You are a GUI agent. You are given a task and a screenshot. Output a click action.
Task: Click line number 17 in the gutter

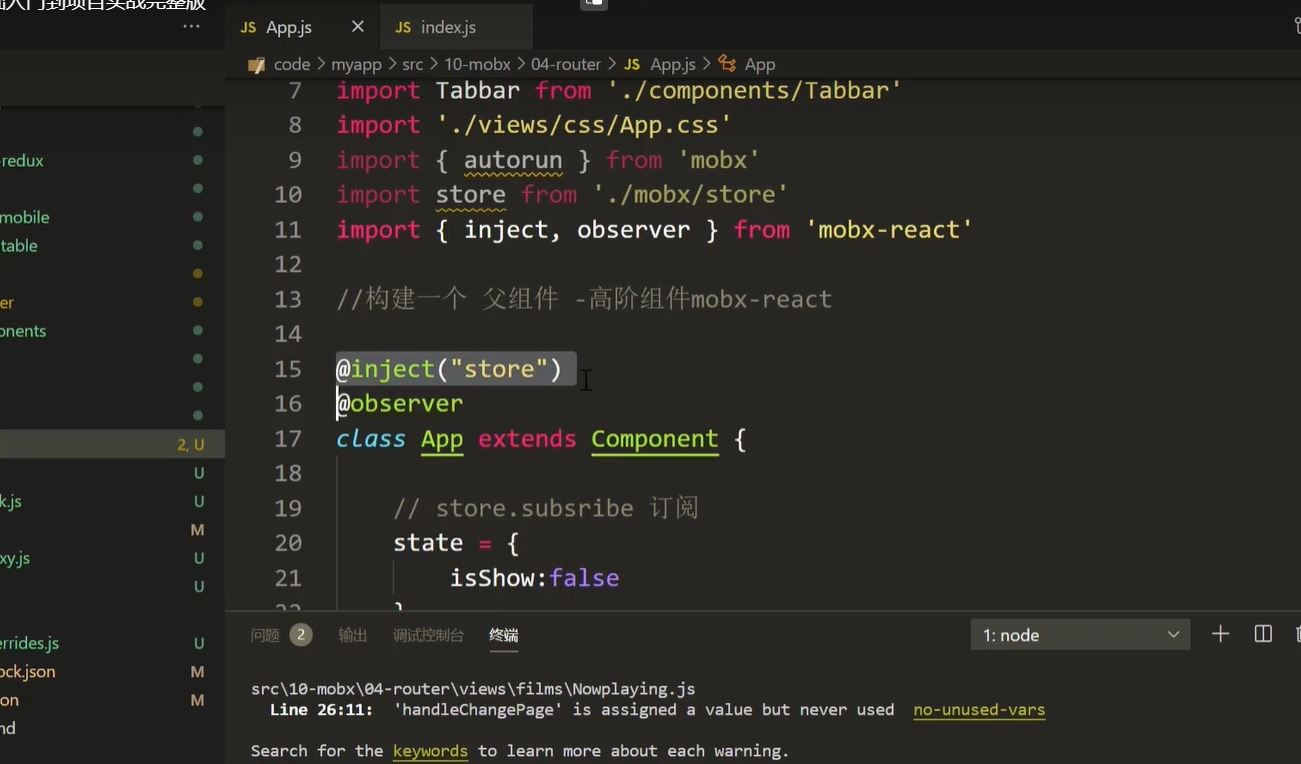(288, 439)
